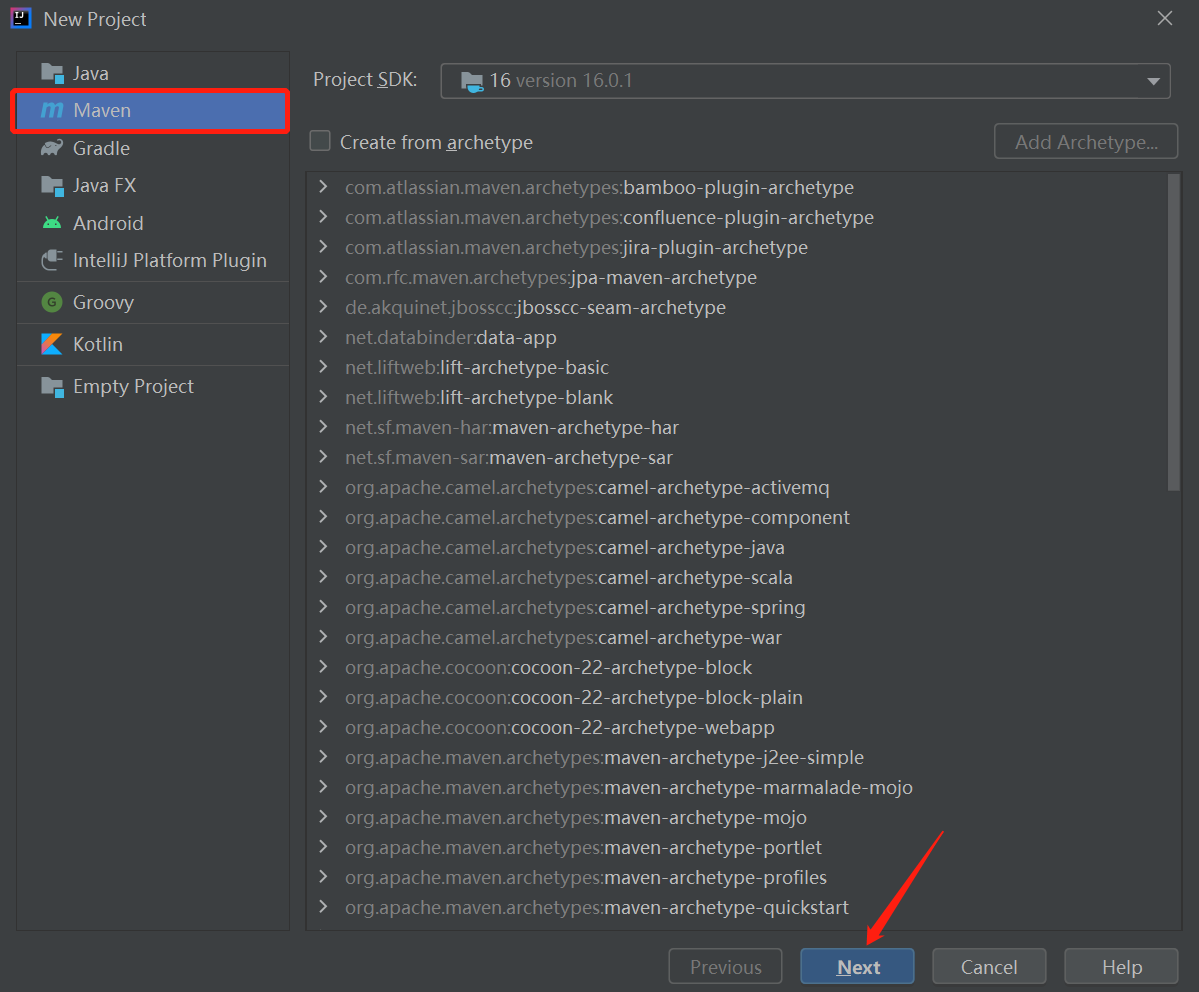Viewport: 1199px width, 992px height.
Task: Click the '16 version 16.0.1' SDK text
Action: (x=561, y=81)
